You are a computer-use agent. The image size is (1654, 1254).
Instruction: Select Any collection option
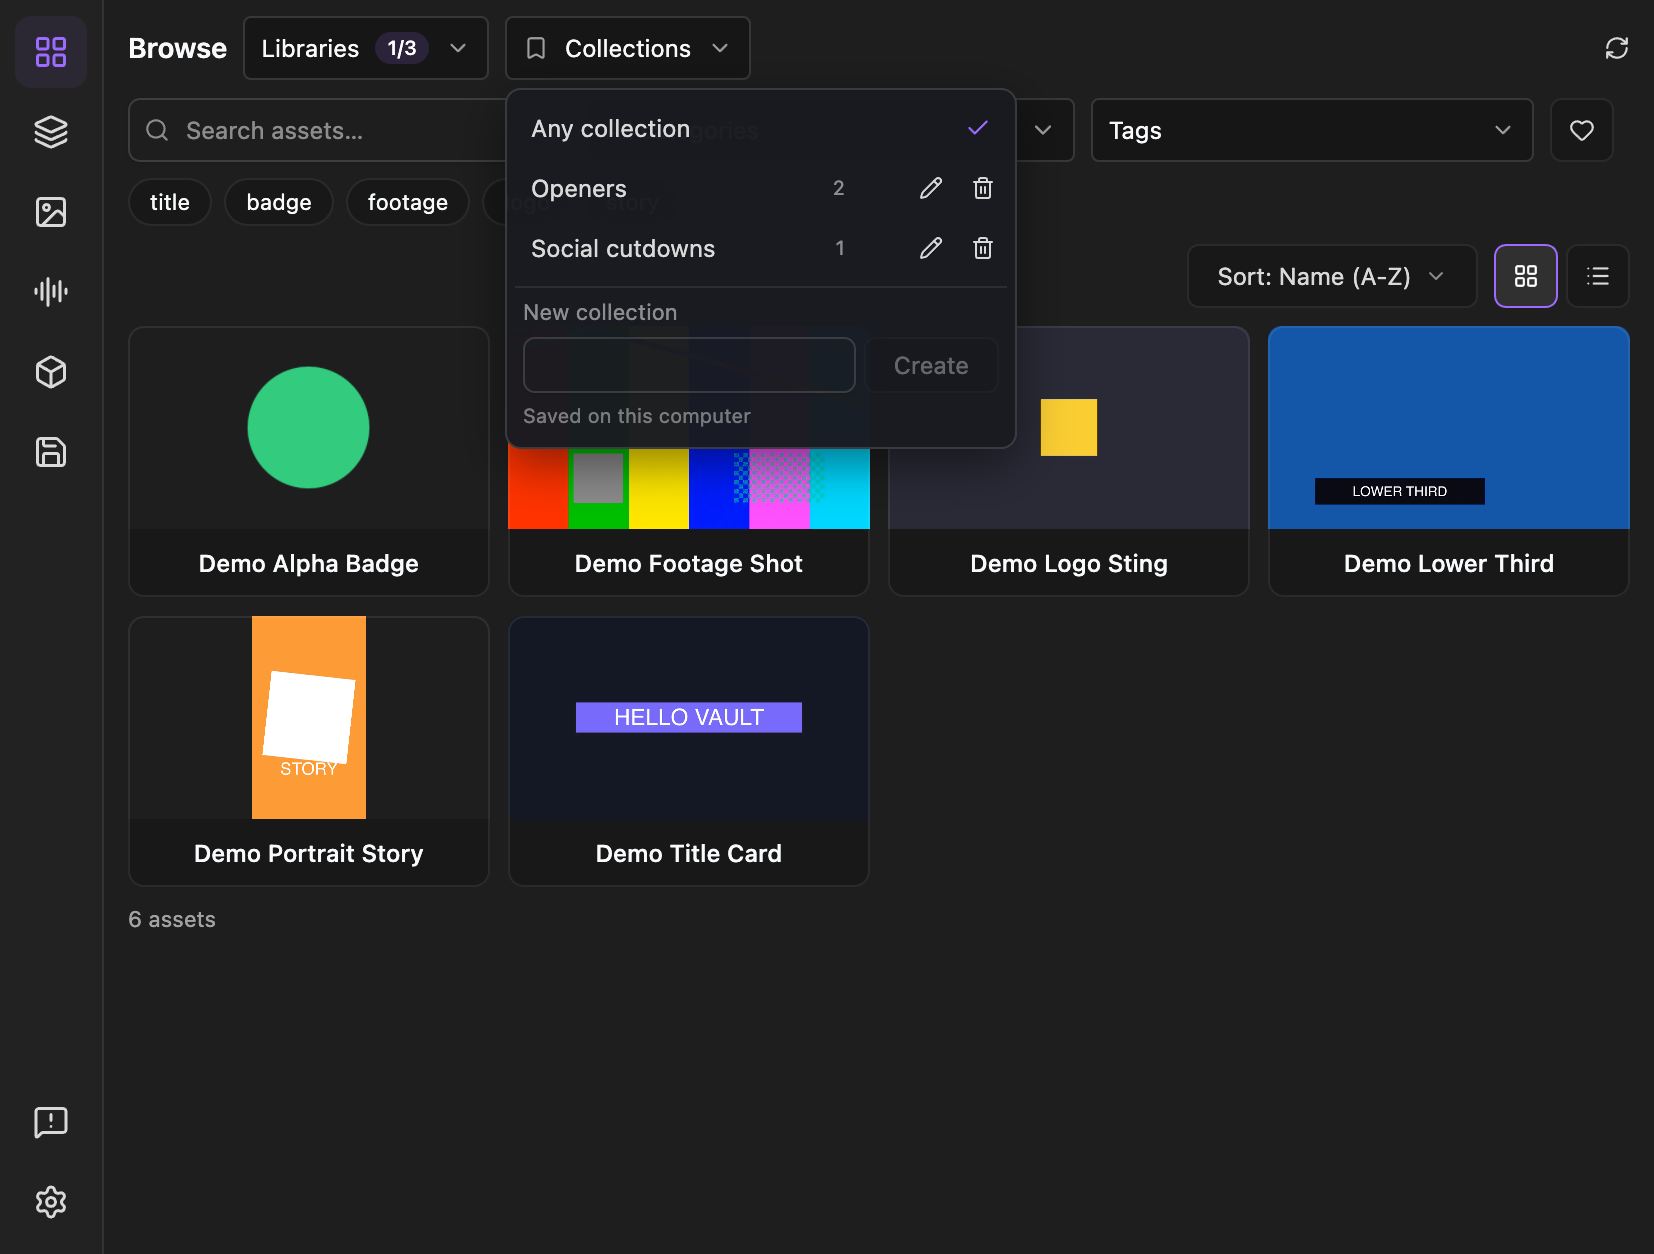761,128
